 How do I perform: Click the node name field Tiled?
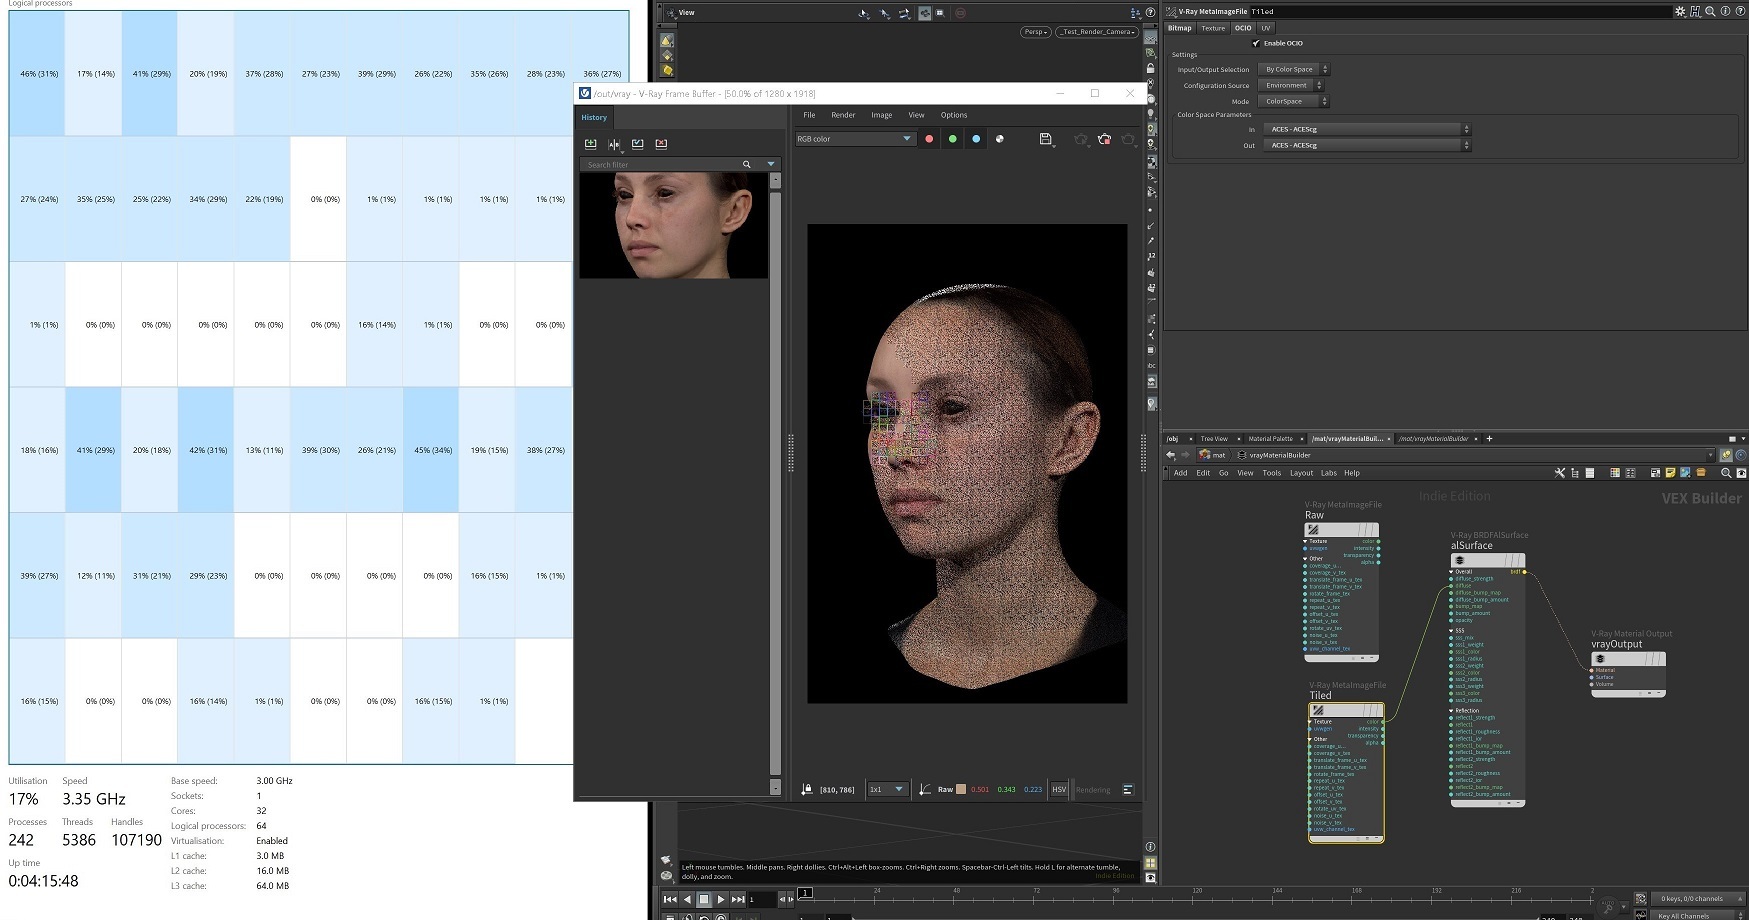coord(1460,11)
